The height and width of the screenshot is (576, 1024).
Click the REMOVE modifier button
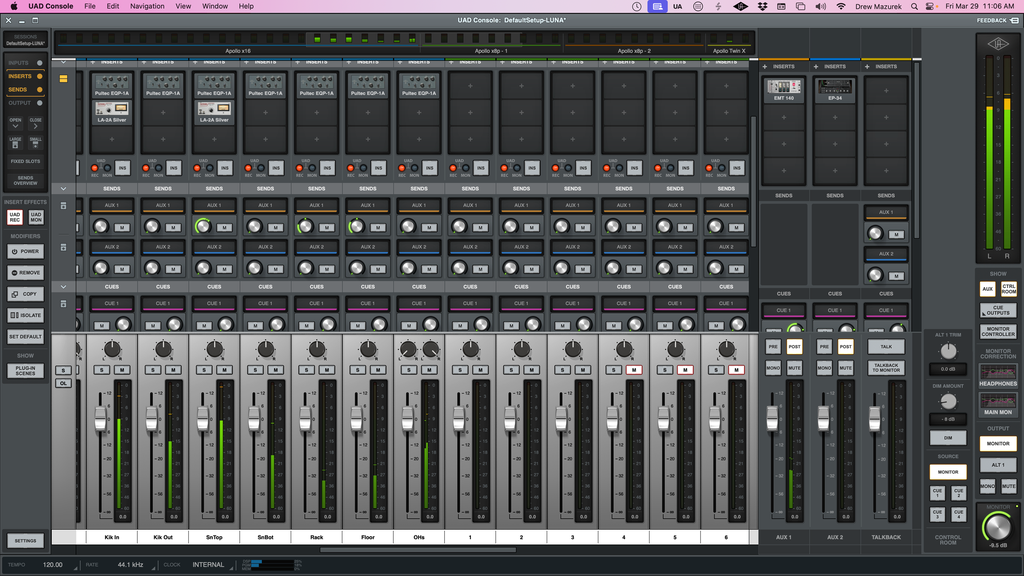25,273
